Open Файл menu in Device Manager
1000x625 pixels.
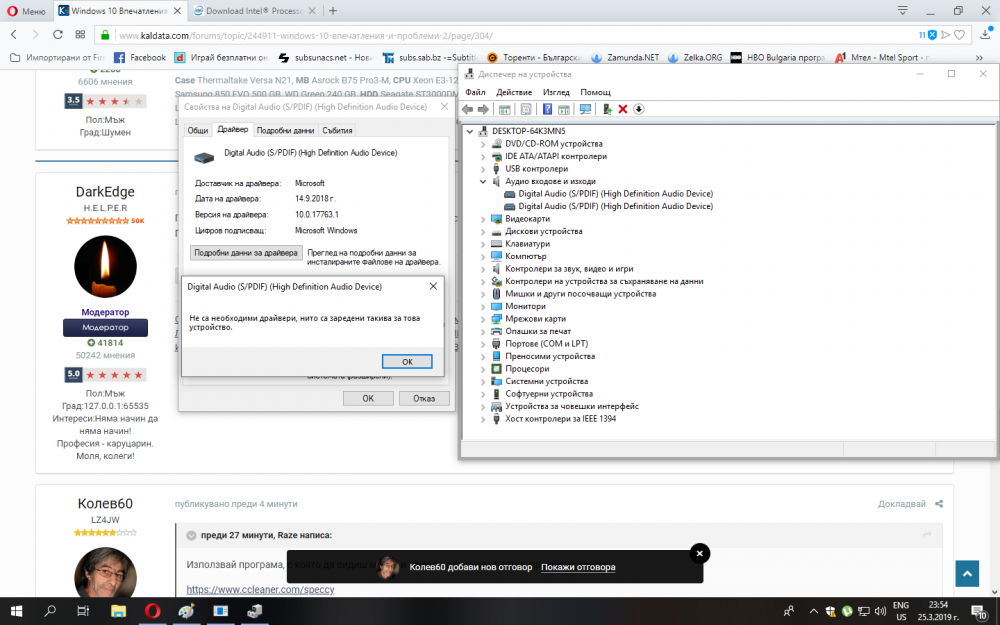tap(475, 92)
